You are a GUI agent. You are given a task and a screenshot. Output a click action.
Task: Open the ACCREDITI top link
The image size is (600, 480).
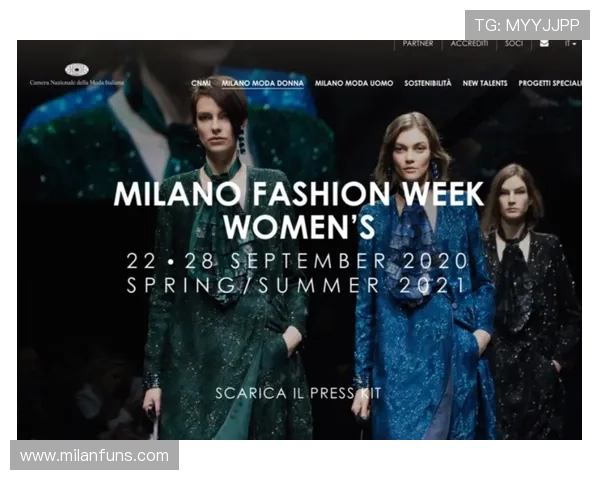[469, 44]
